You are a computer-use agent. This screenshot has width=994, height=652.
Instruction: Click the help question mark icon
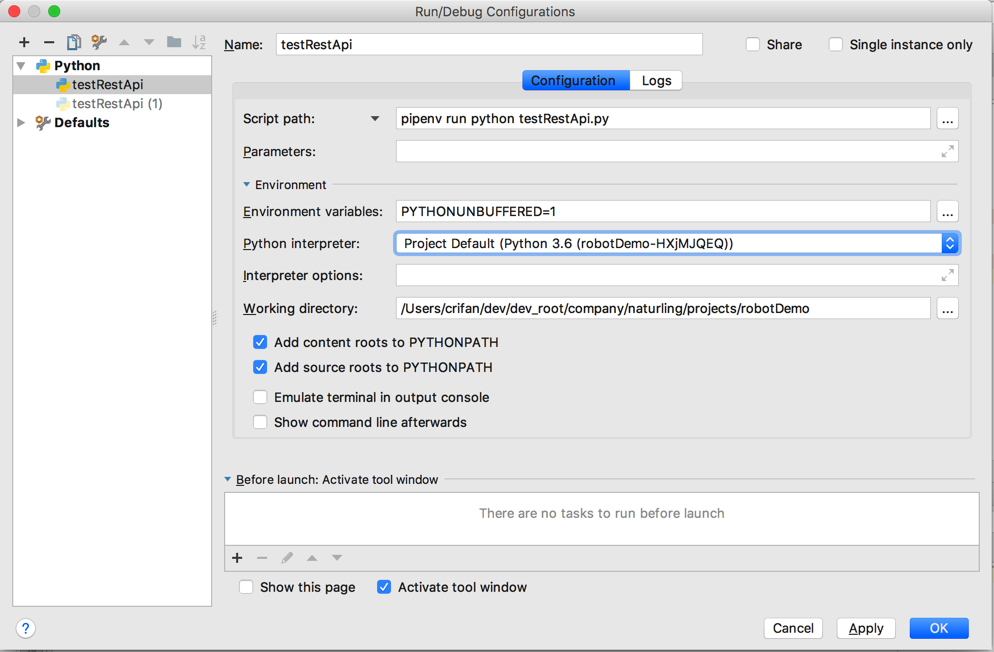[x=26, y=628]
